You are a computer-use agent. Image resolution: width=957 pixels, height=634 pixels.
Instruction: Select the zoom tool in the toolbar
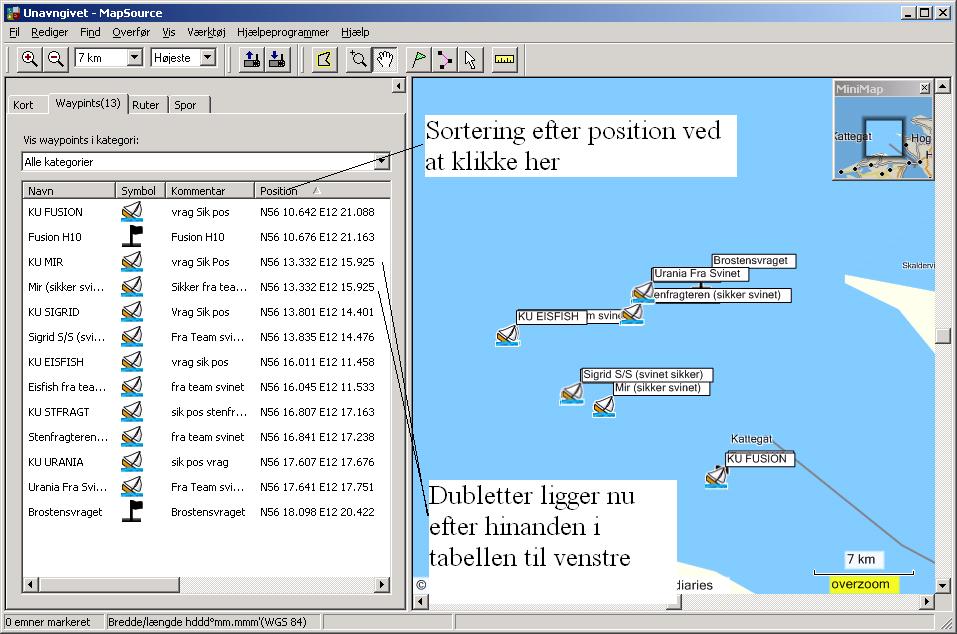[358, 59]
